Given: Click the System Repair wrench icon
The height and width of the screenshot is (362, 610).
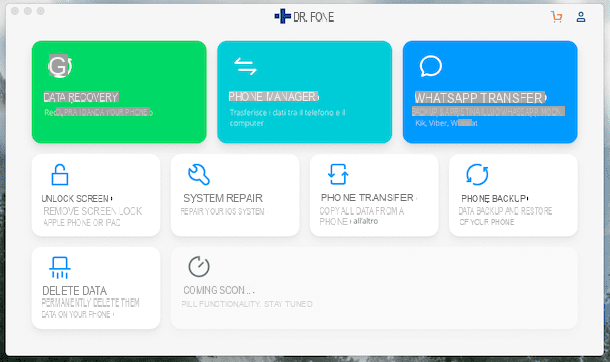Looking at the screenshot, I should (199, 175).
